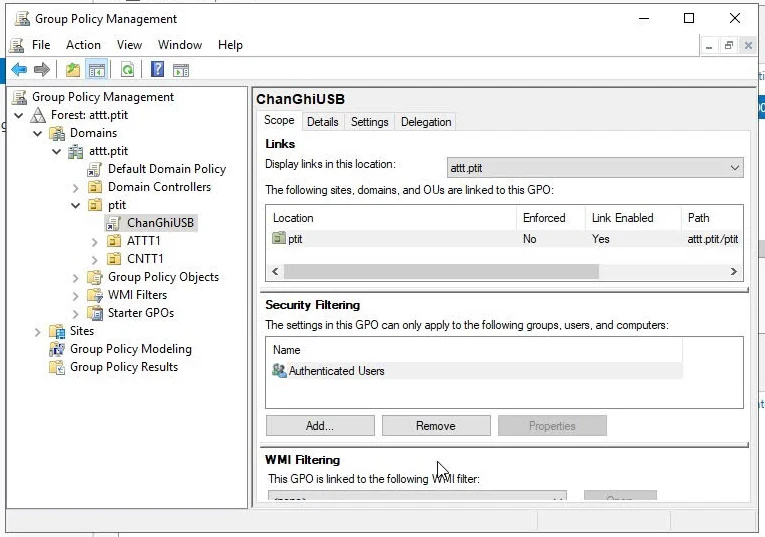Click the attt.ptit domain icon in tree
Image resolution: width=765 pixels, height=537 pixels.
(x=76, y=151)
